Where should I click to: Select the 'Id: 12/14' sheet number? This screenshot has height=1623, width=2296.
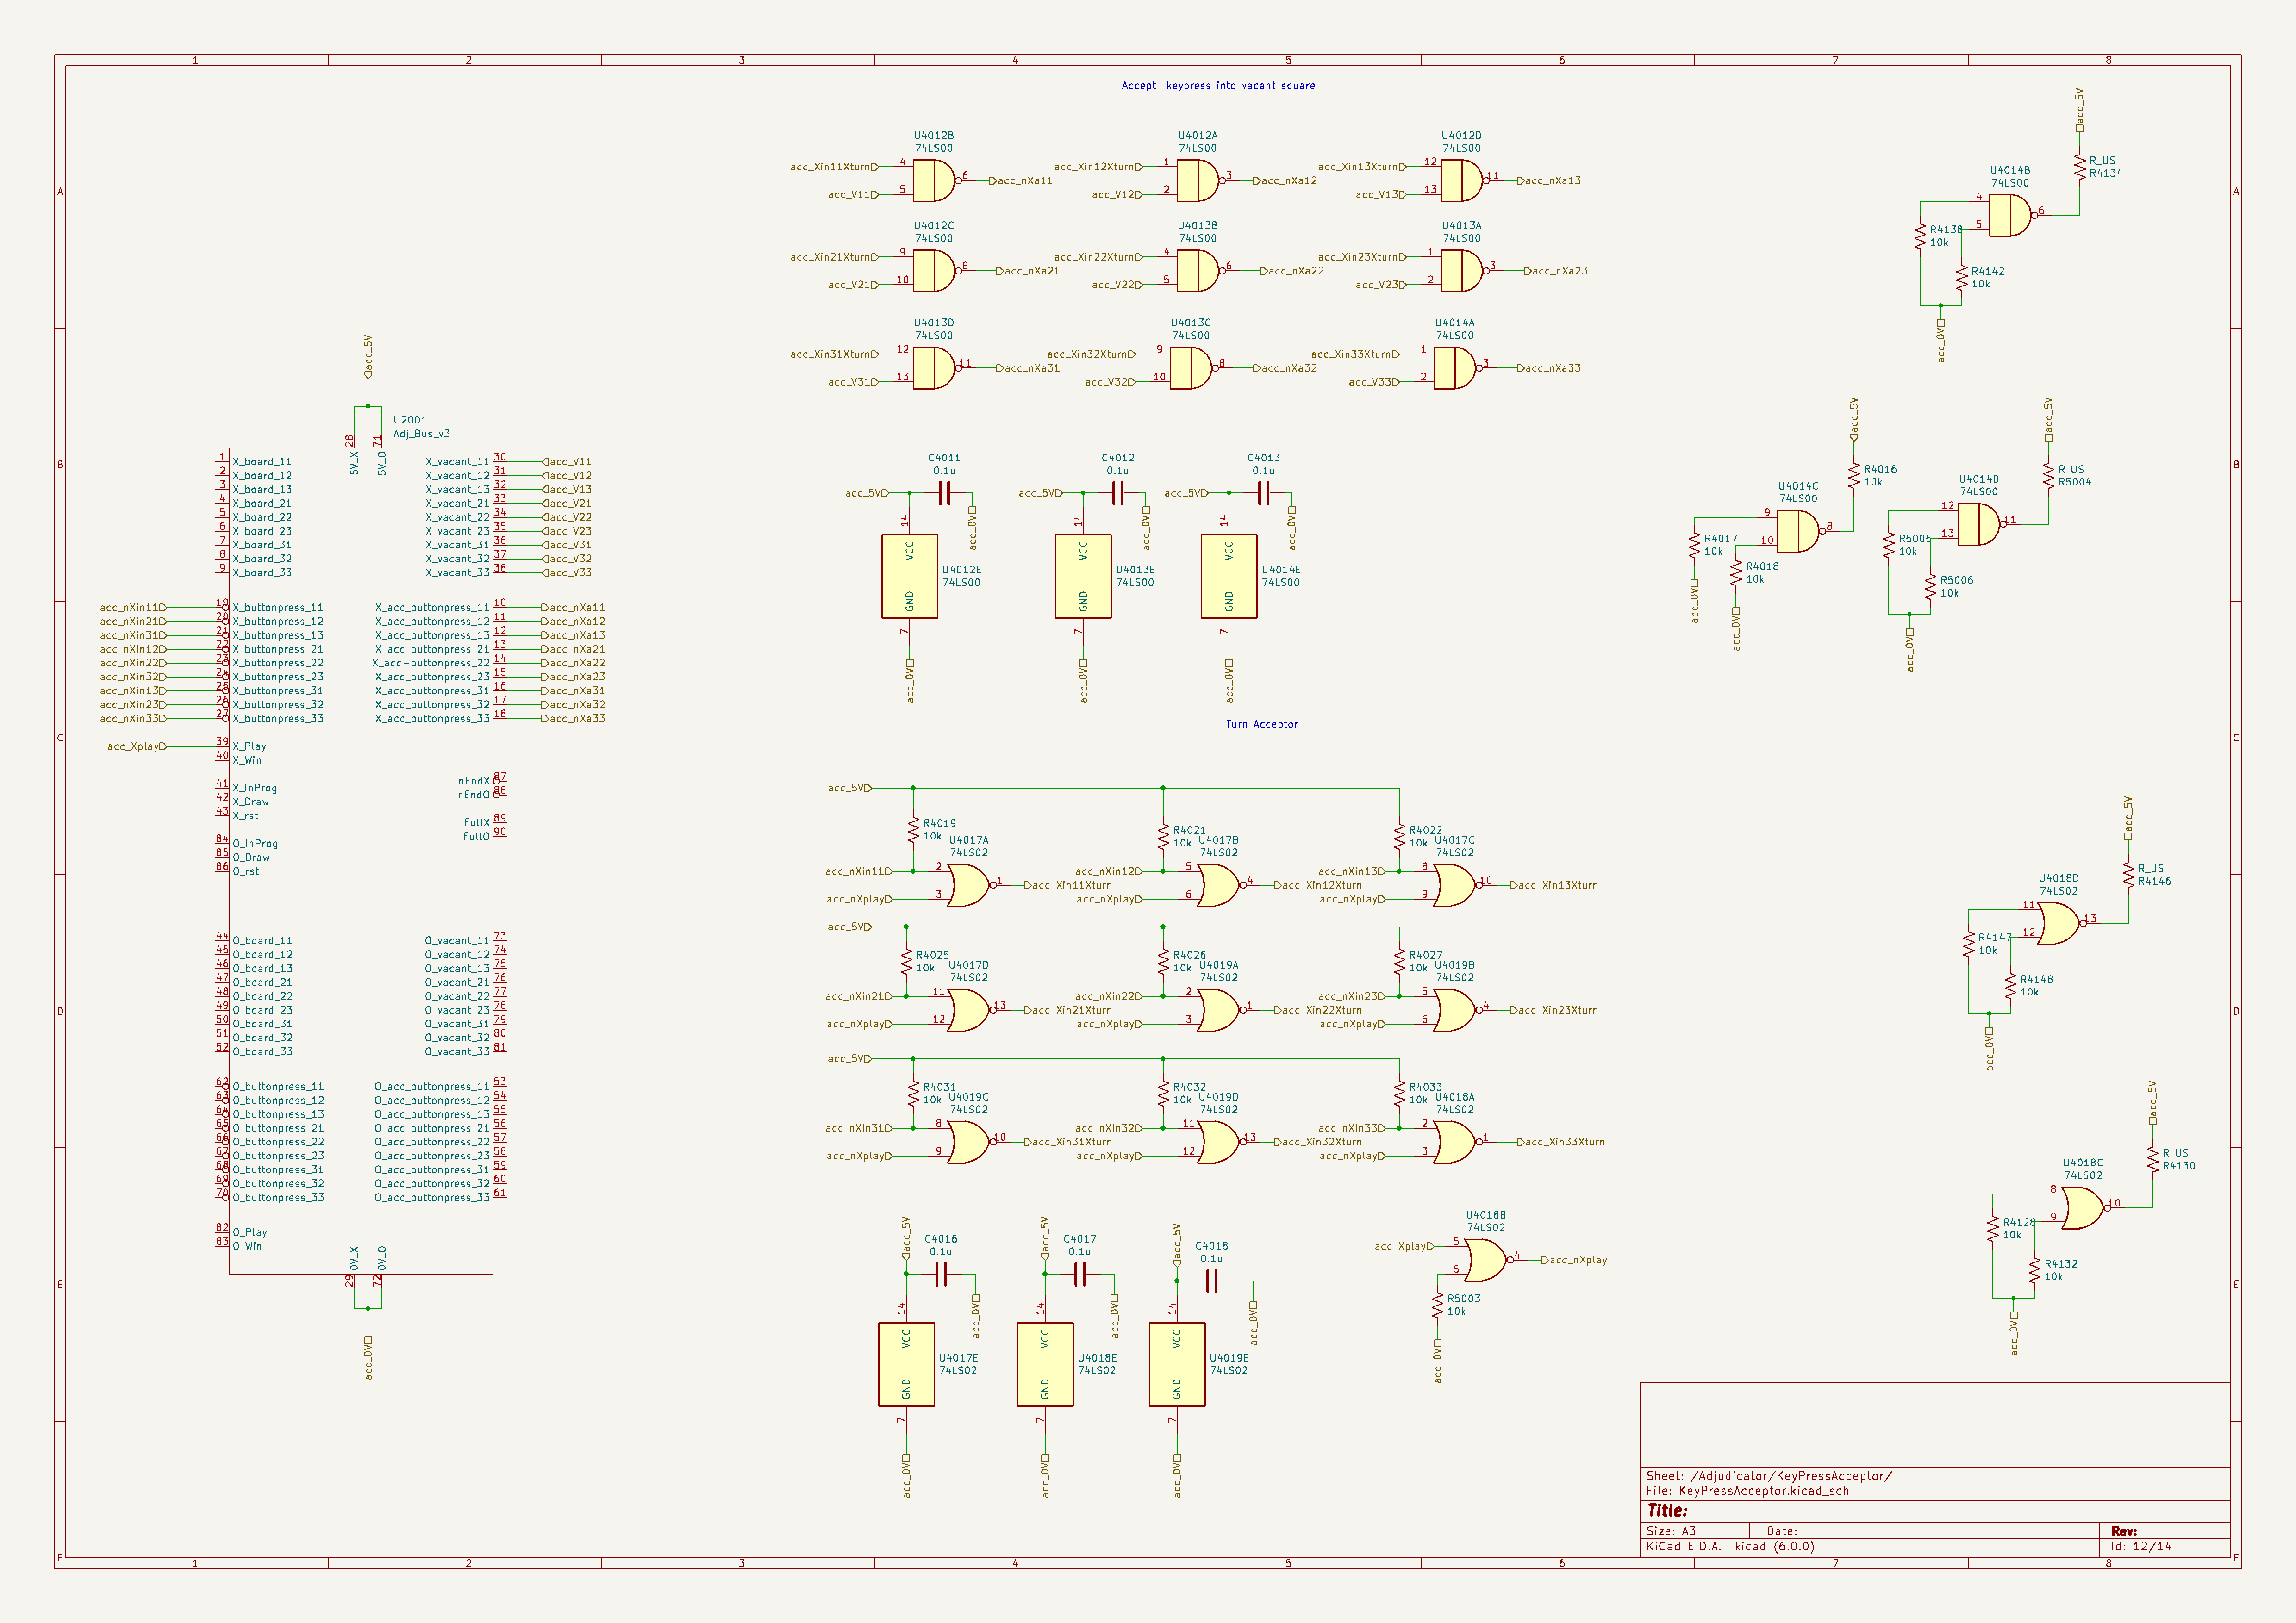point(2141,1546)
